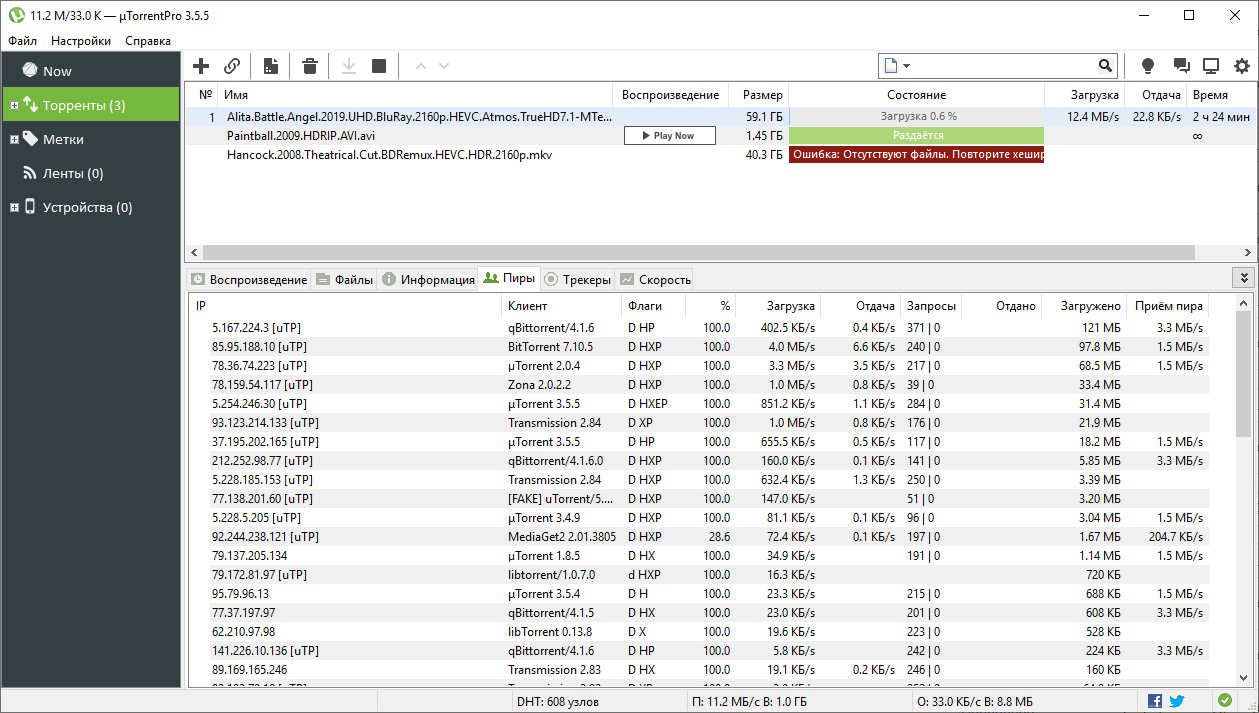Select the Hancock.2008 torrent row
The image size is (1259, 713).
[720, 154]
